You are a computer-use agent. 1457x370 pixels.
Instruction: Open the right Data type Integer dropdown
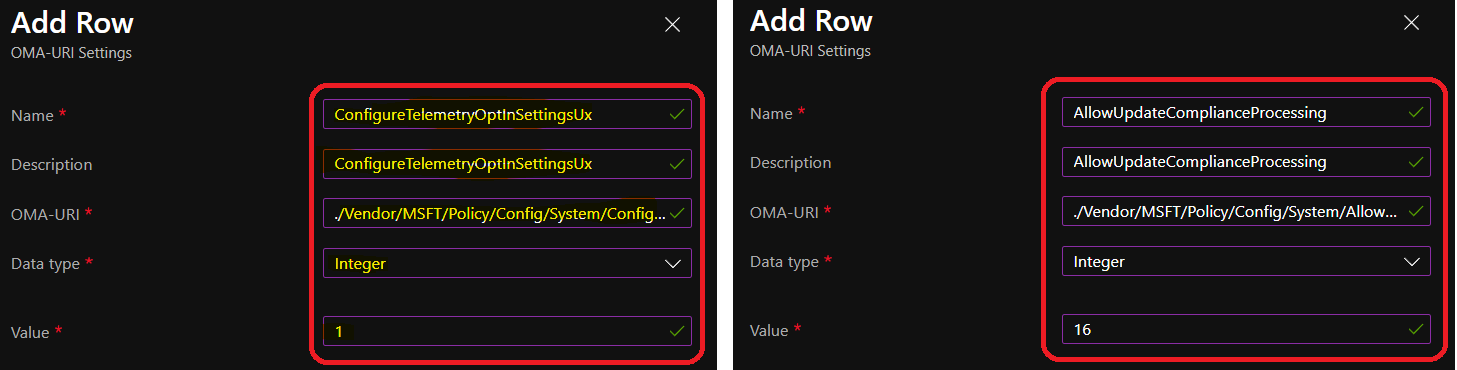tap(1246, 261)
